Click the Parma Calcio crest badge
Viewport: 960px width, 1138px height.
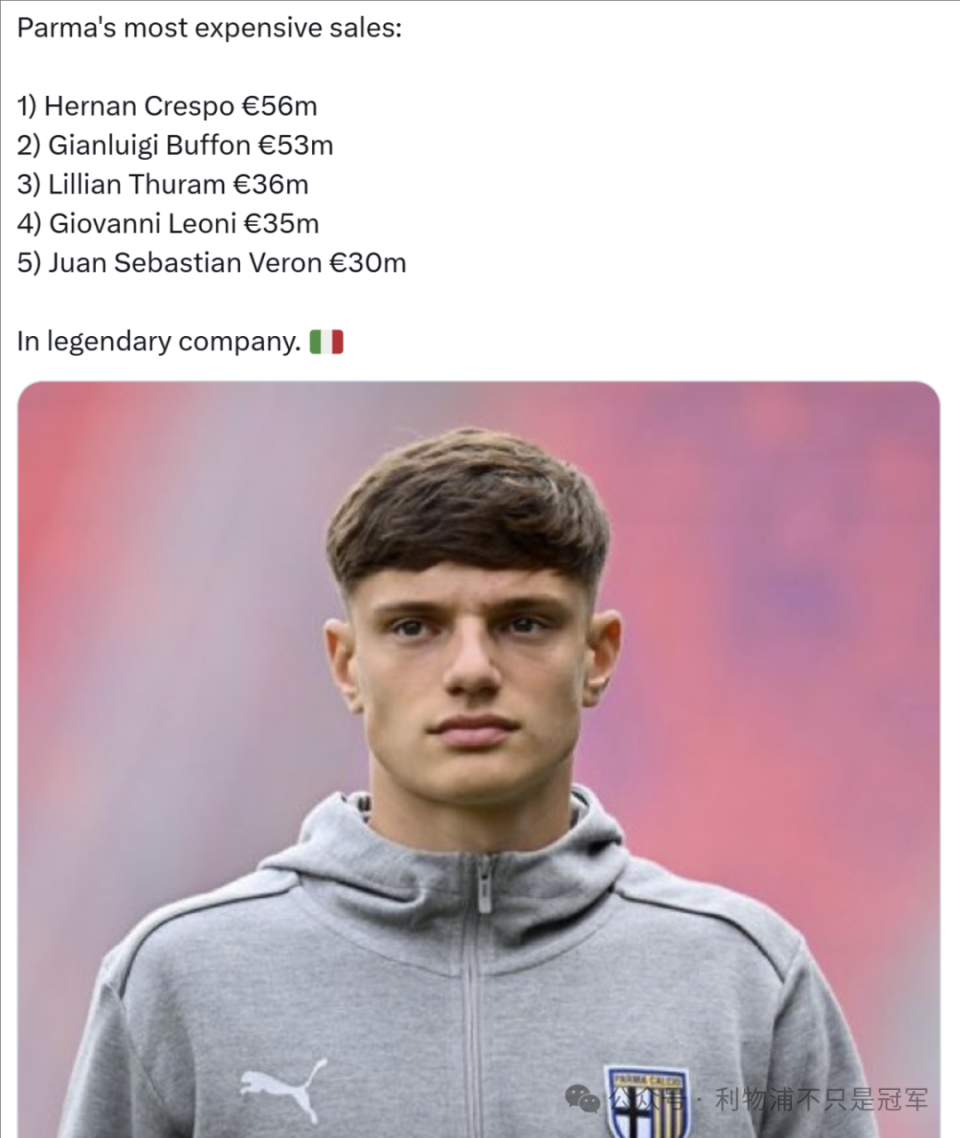coord(647,1102)
